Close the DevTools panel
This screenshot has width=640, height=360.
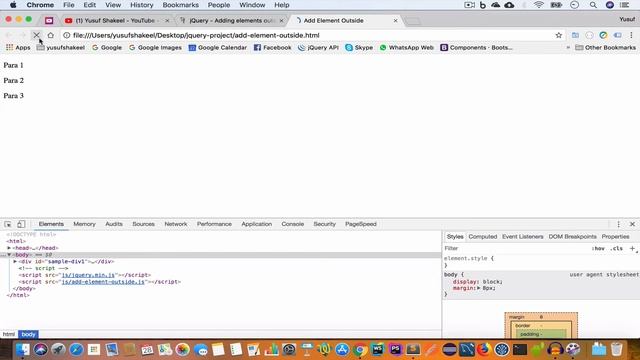click(x=632, y=224)
